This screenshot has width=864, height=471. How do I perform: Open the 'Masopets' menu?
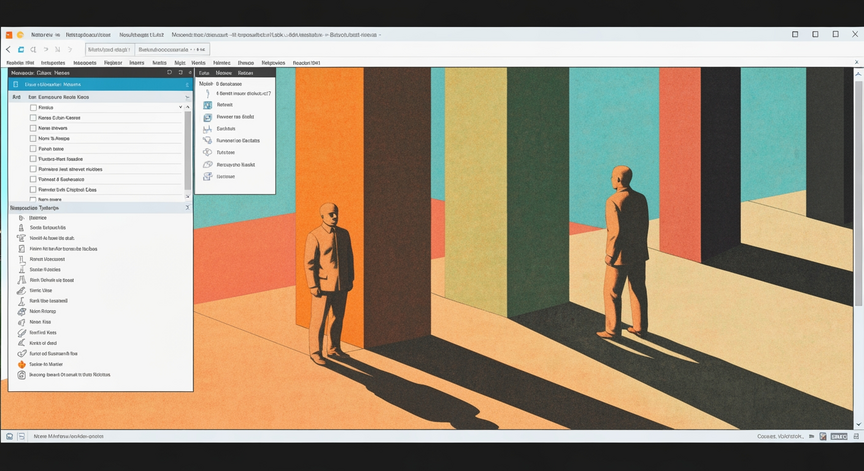point(85,63)
